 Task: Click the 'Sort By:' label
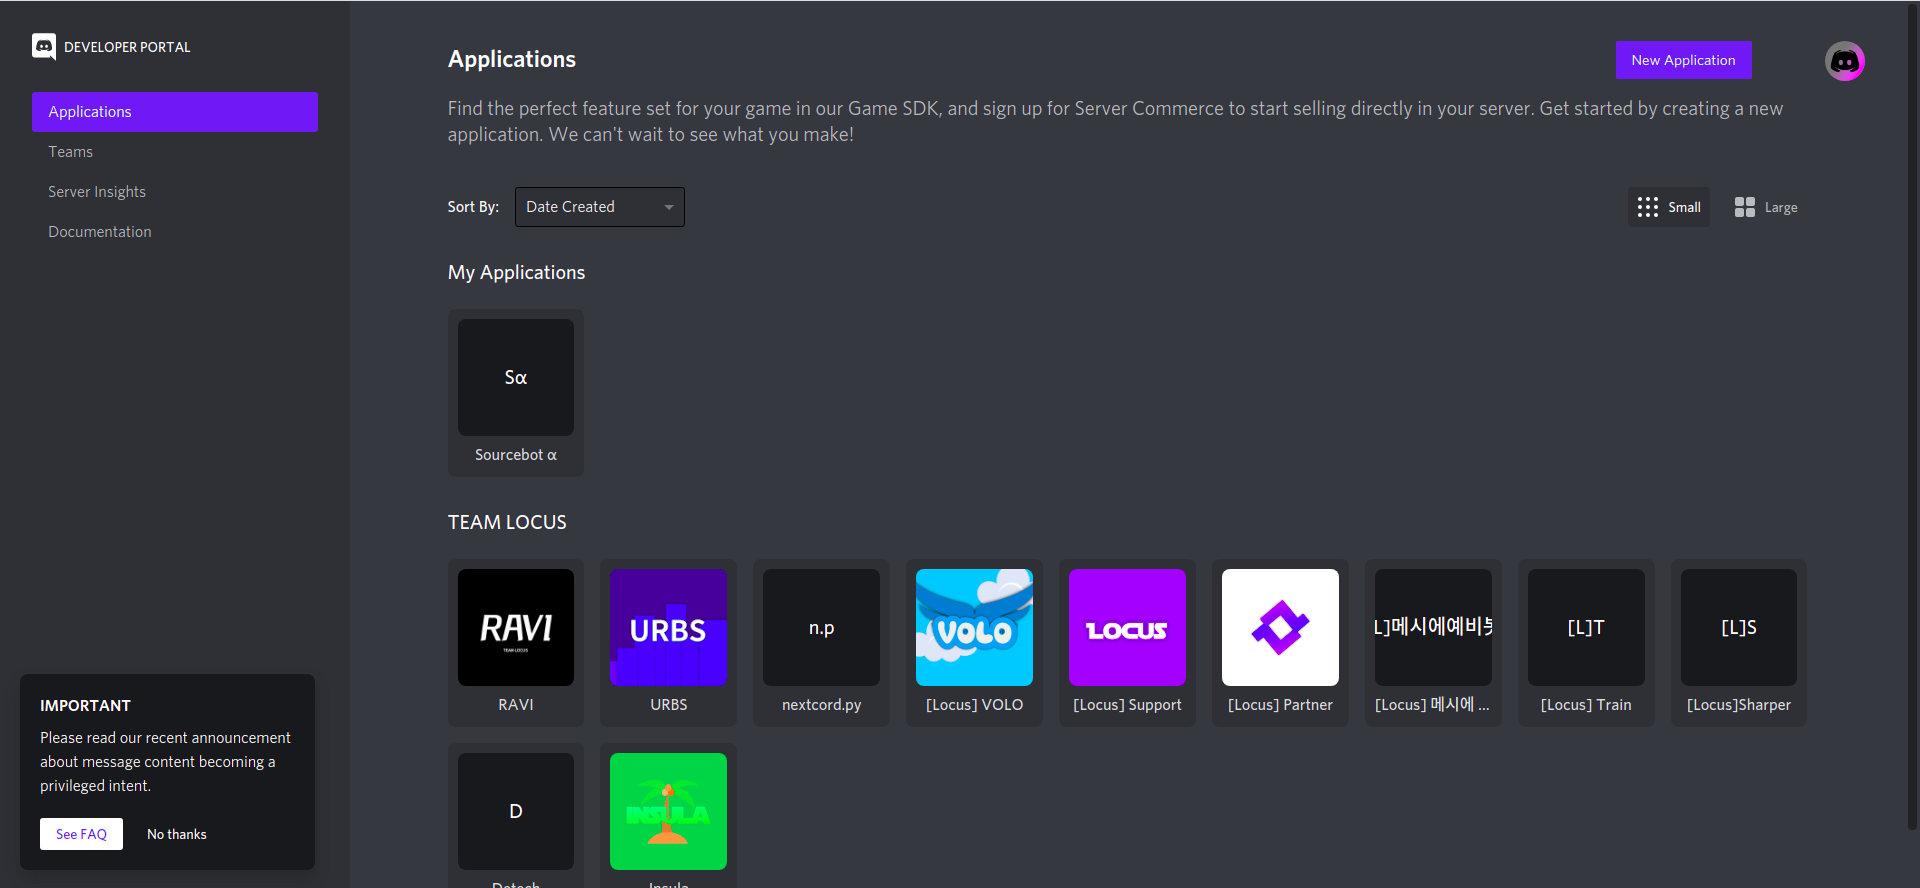click(x=473, y=207)
